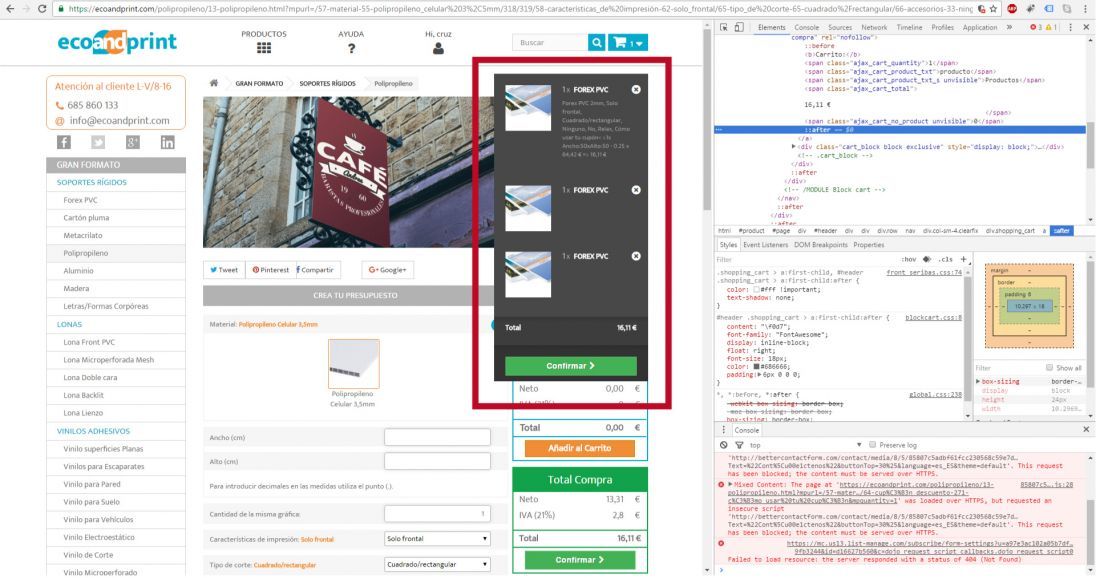This screenshot has width=1100, height=578.
Task: Click the LinkedIn social icon
Action: pos(168,142)
